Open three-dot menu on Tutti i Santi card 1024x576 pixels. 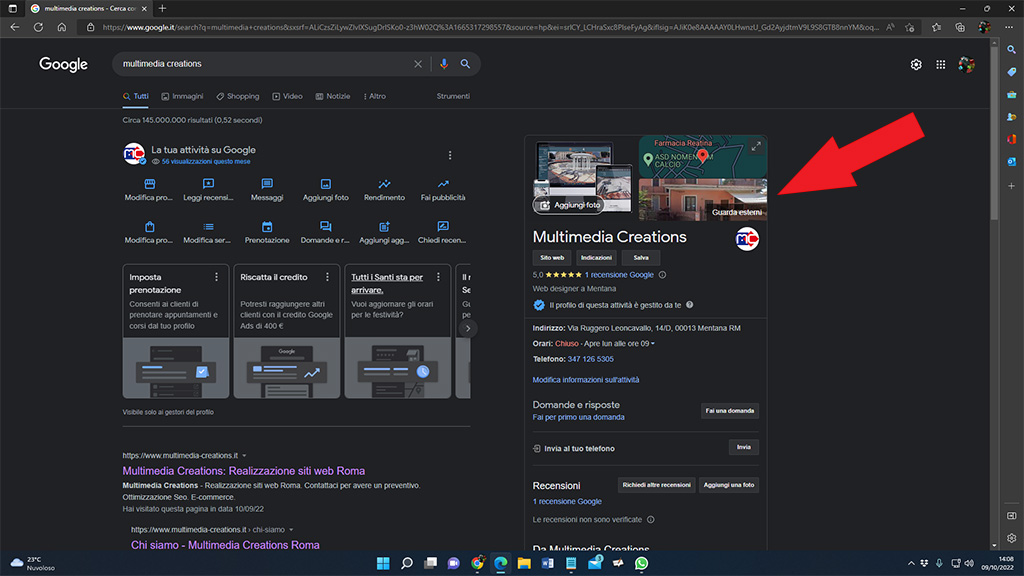pyautogui.click(x=439, y=278)
